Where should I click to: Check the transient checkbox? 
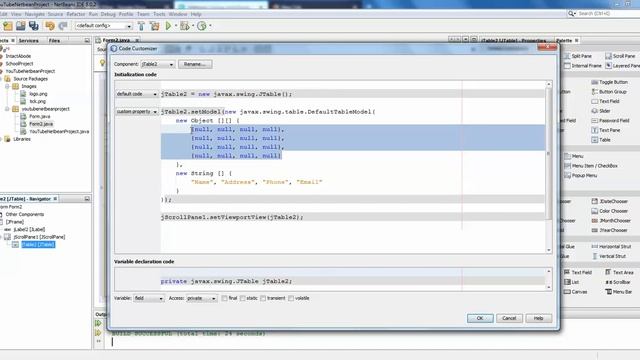pos(263,298)
